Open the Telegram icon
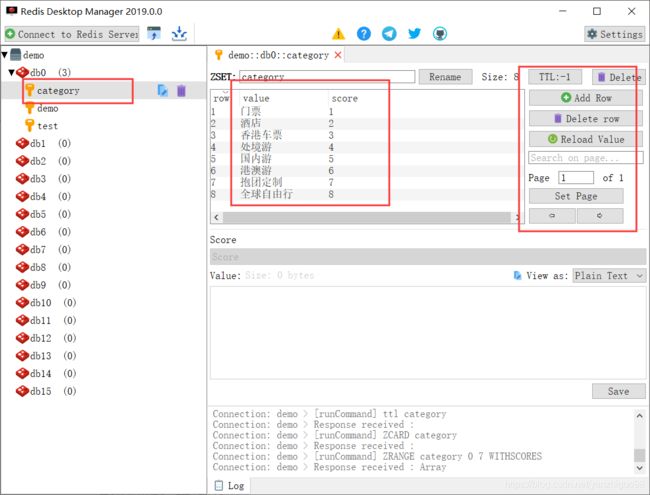The width and height of the screenshot is (650, 495). 389,34
